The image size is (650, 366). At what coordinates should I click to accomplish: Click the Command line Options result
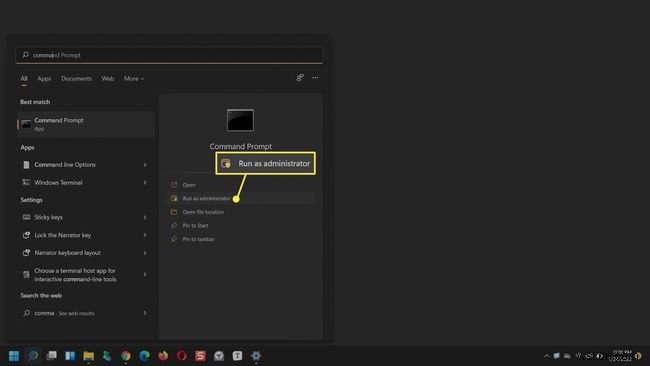(86, 165)
